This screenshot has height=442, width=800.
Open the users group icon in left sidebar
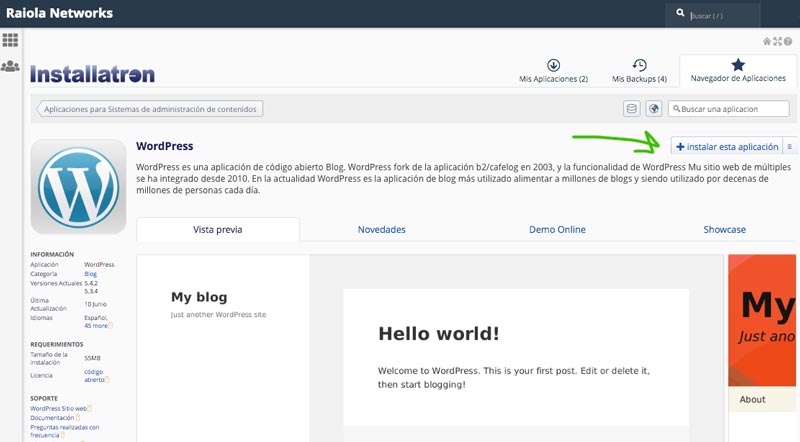coord(10,66)
